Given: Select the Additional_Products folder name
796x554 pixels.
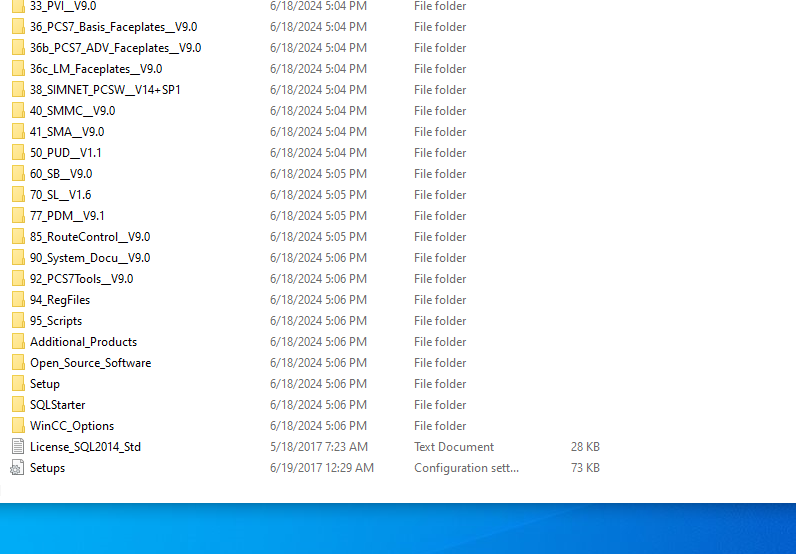Looking at the screenshot, I should [83, 342].
